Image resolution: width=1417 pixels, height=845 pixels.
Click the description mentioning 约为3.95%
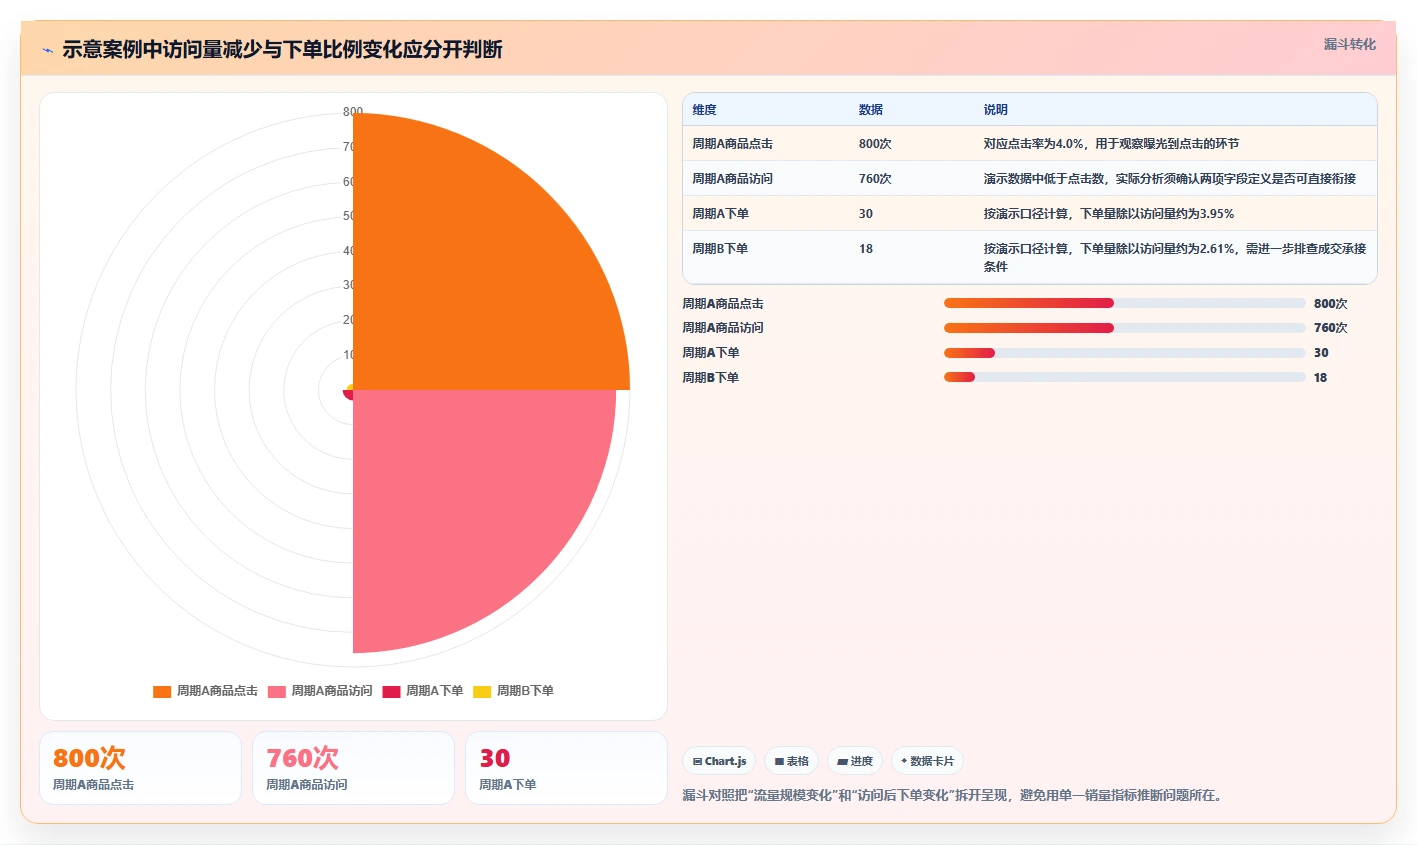tap(1108, 214)
